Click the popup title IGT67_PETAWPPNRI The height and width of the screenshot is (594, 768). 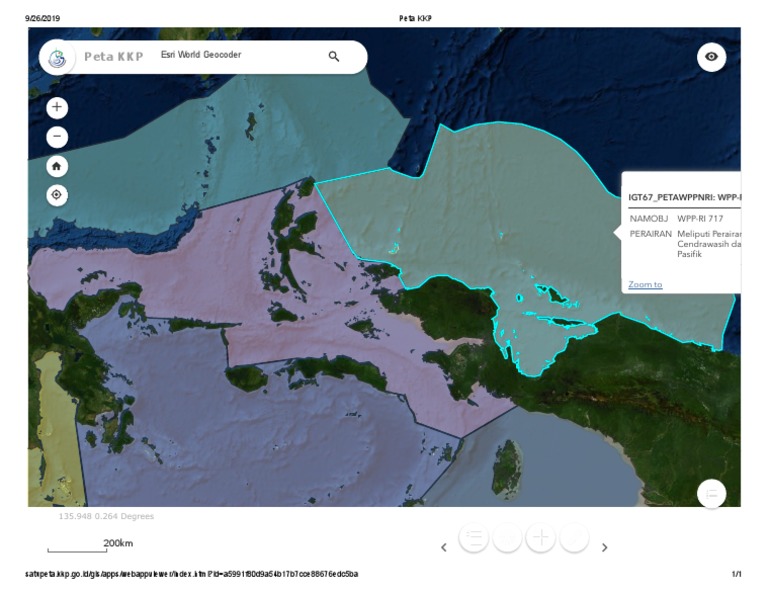pos(684,197)
